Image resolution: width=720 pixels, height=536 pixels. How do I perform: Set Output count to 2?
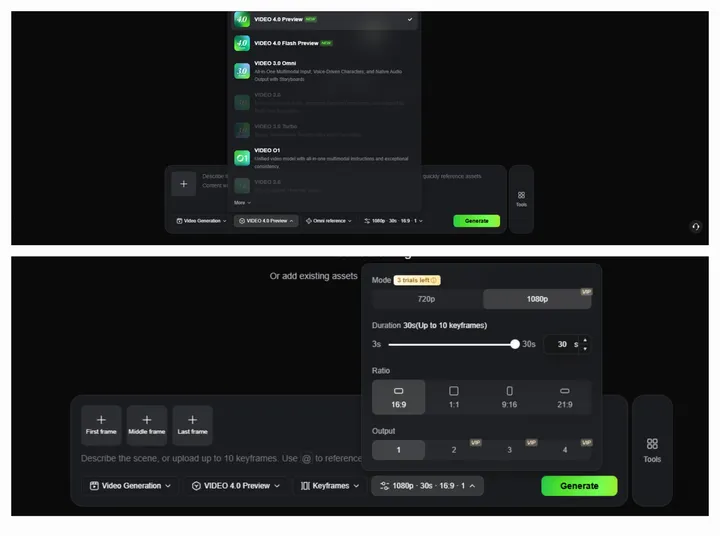pos(454,450)
